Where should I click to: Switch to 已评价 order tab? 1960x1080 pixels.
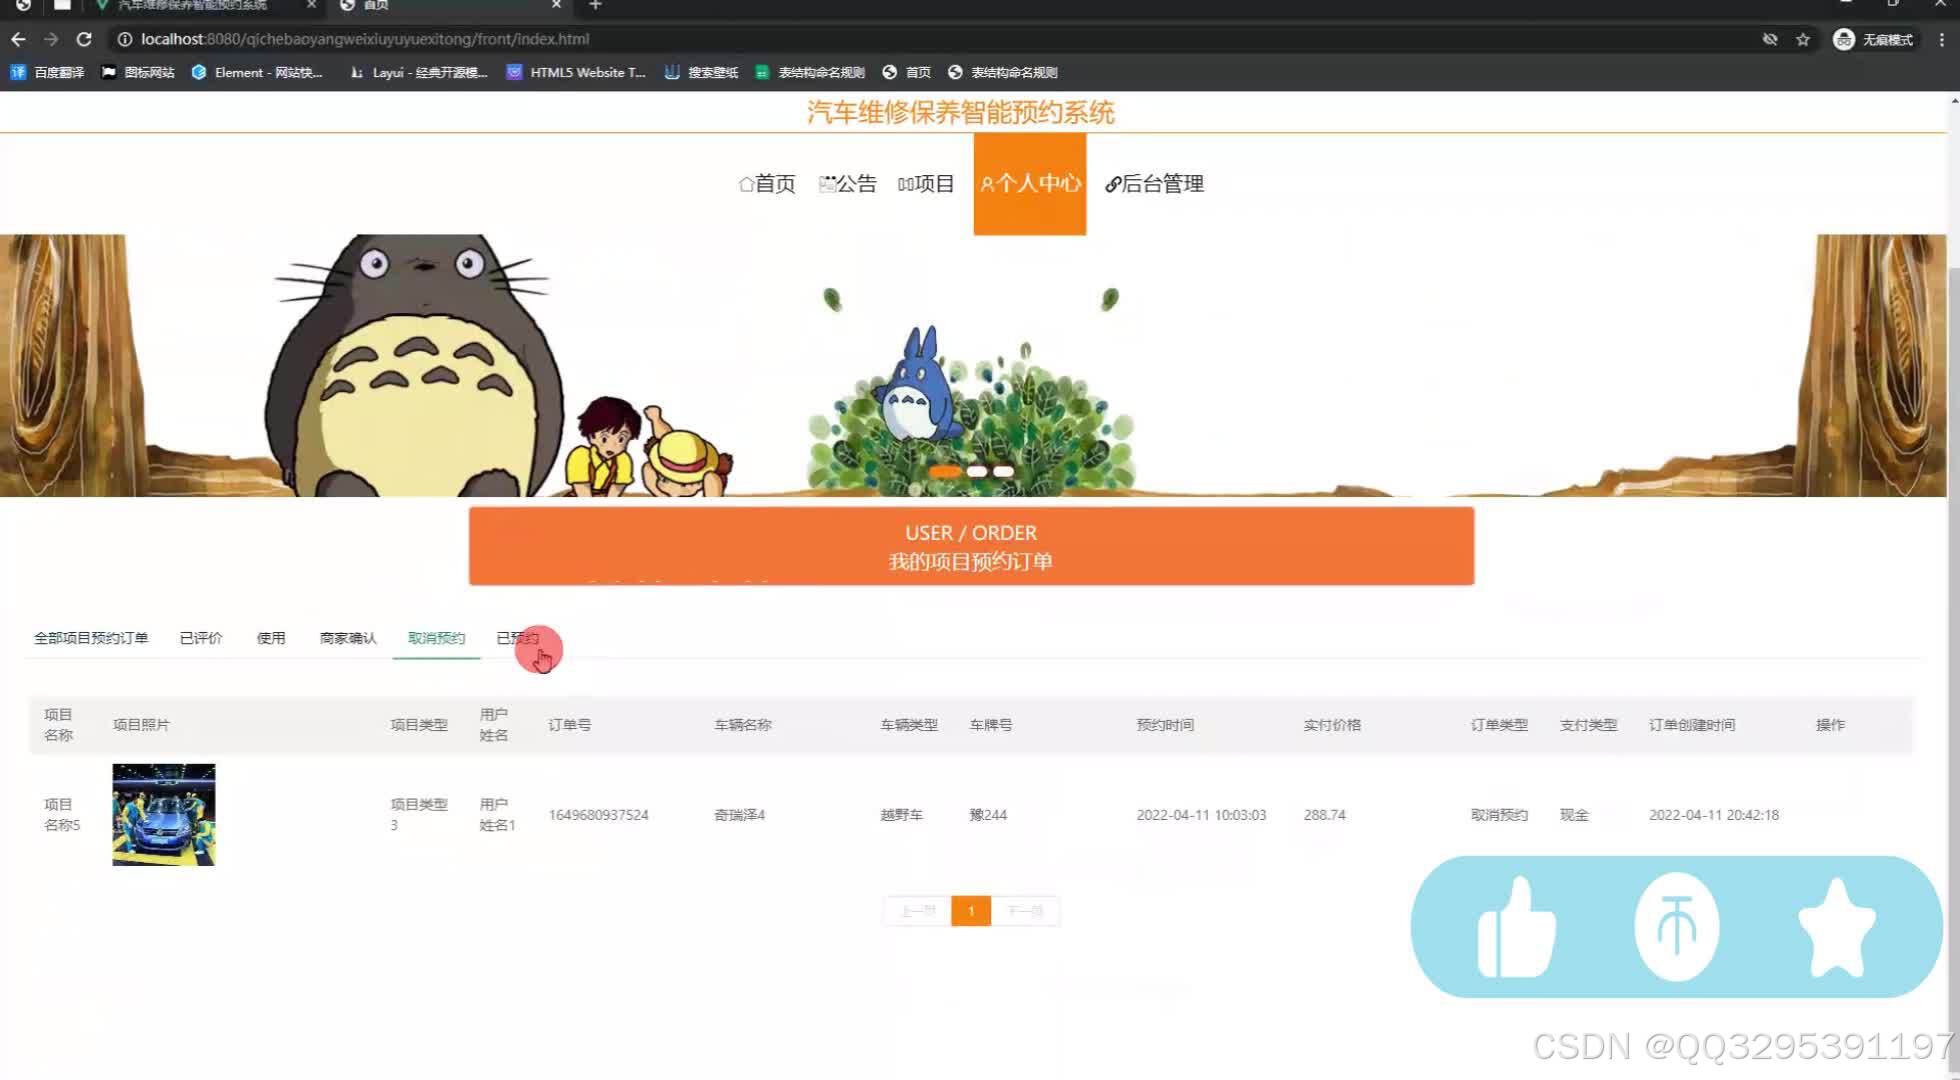(x=201, y=638)
